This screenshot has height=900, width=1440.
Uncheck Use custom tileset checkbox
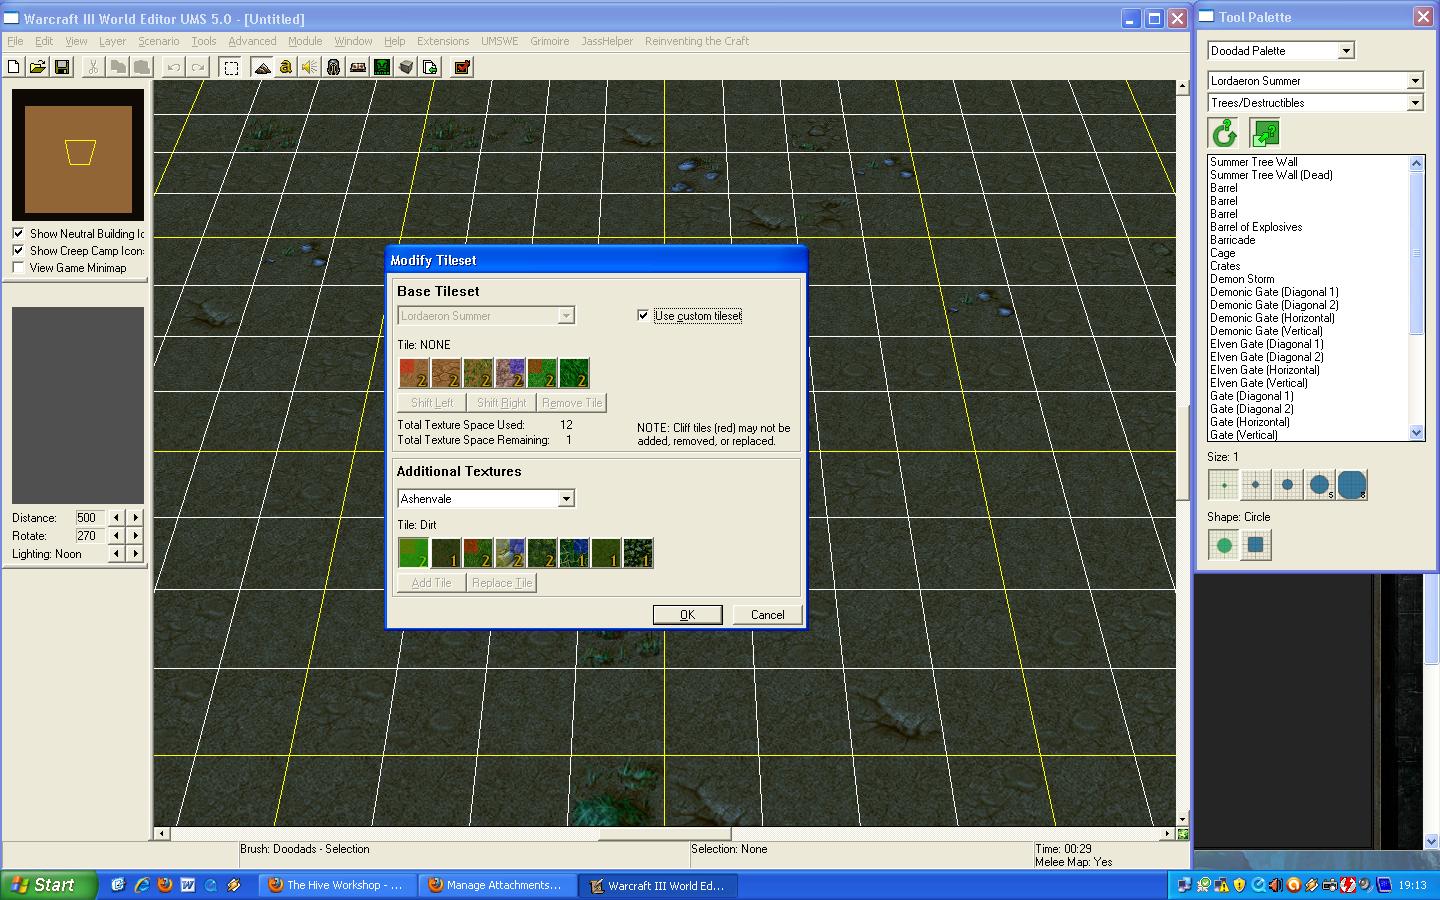click(643, 315)
